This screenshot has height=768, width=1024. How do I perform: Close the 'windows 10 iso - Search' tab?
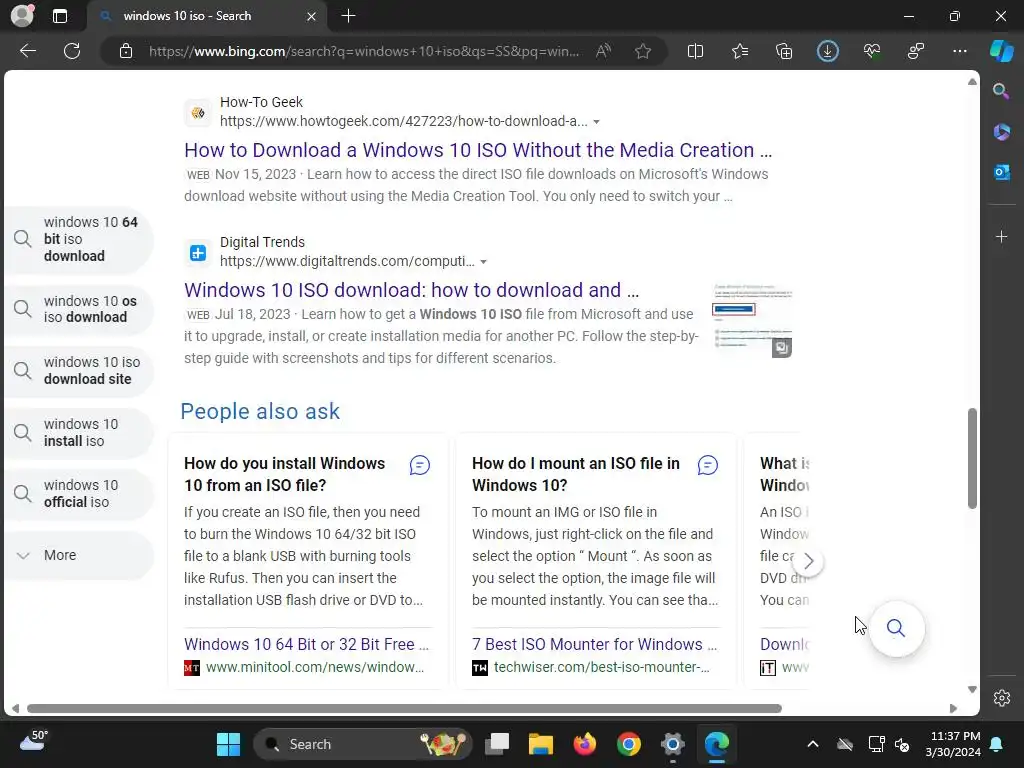pos(312,16)
